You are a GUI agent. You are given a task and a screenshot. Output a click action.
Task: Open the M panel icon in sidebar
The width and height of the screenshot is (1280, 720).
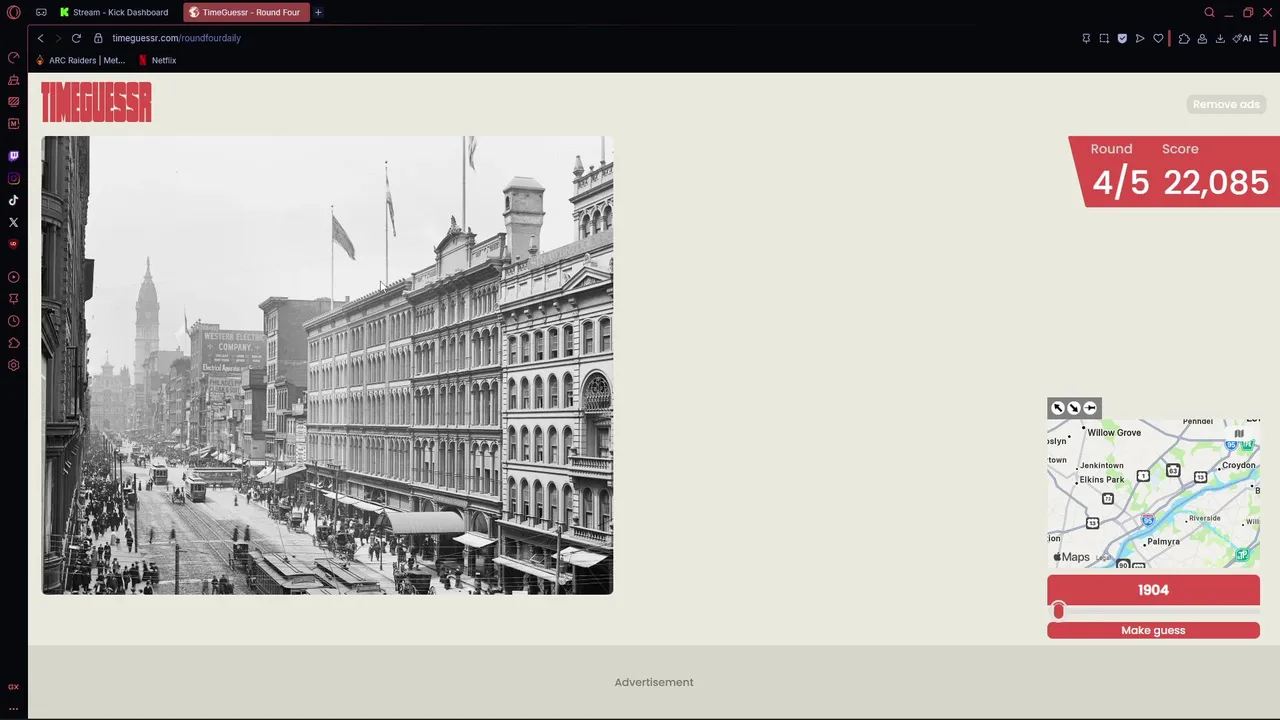coord(13,124)
